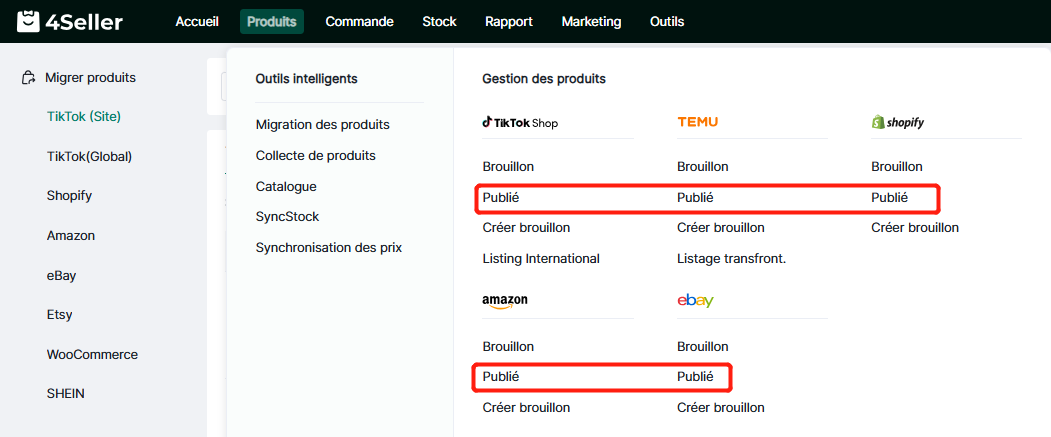This screenshot has height=437, width=1051.
Task: Click the TEMU logo
Action: 697,122
